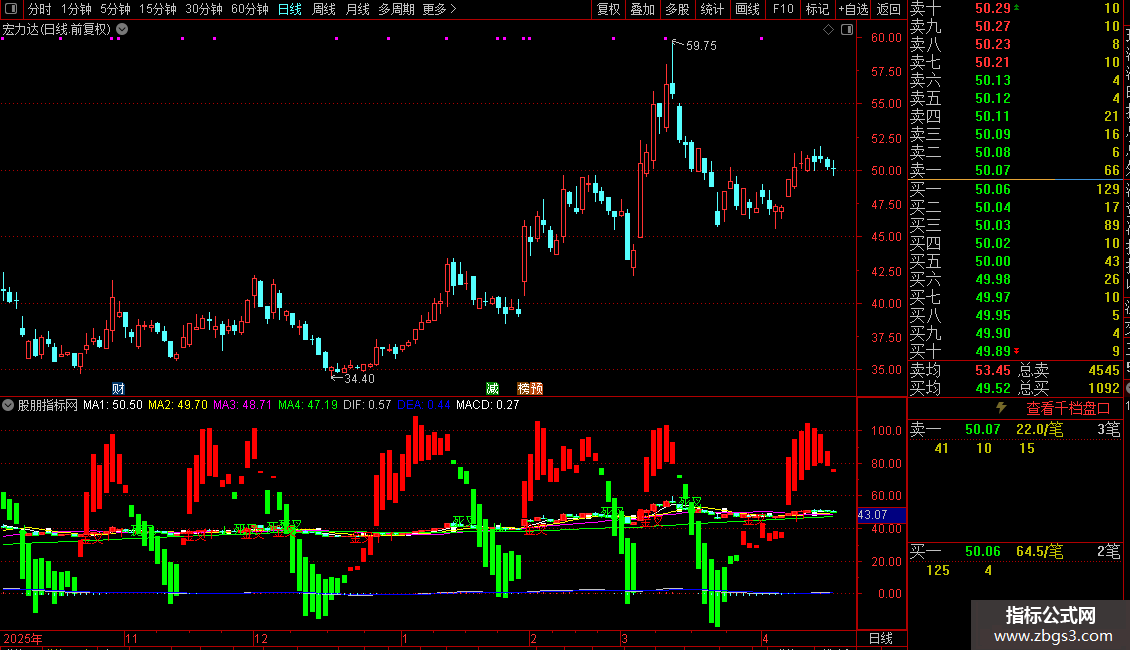Click the 预 forecast event marker
The height and width of the screenshot is (650, 1130).
click(537, 388)
